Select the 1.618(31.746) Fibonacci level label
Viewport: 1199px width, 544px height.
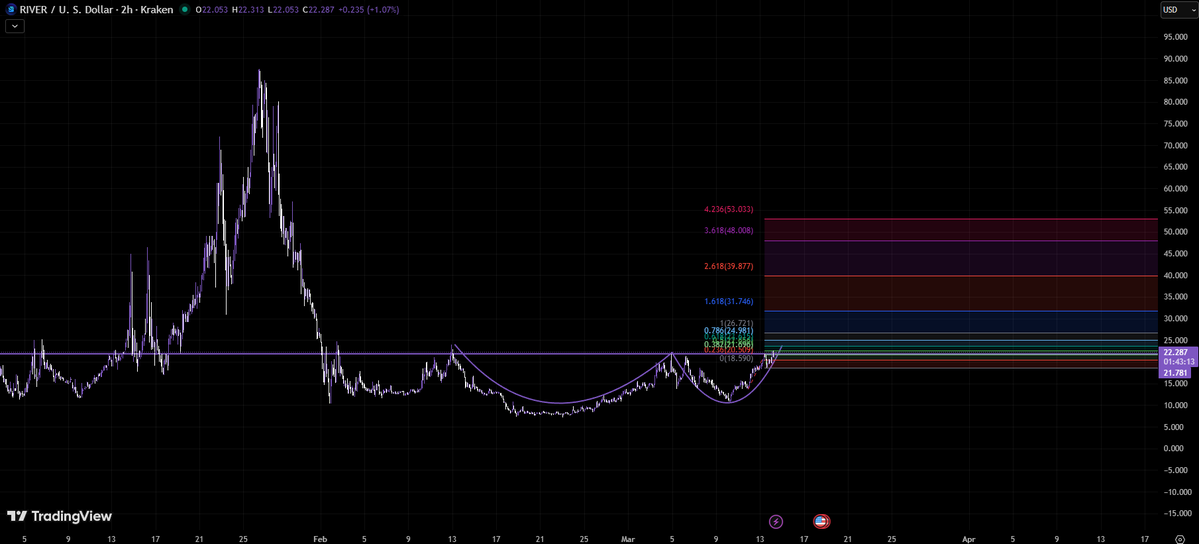click(x=729, y=301)
